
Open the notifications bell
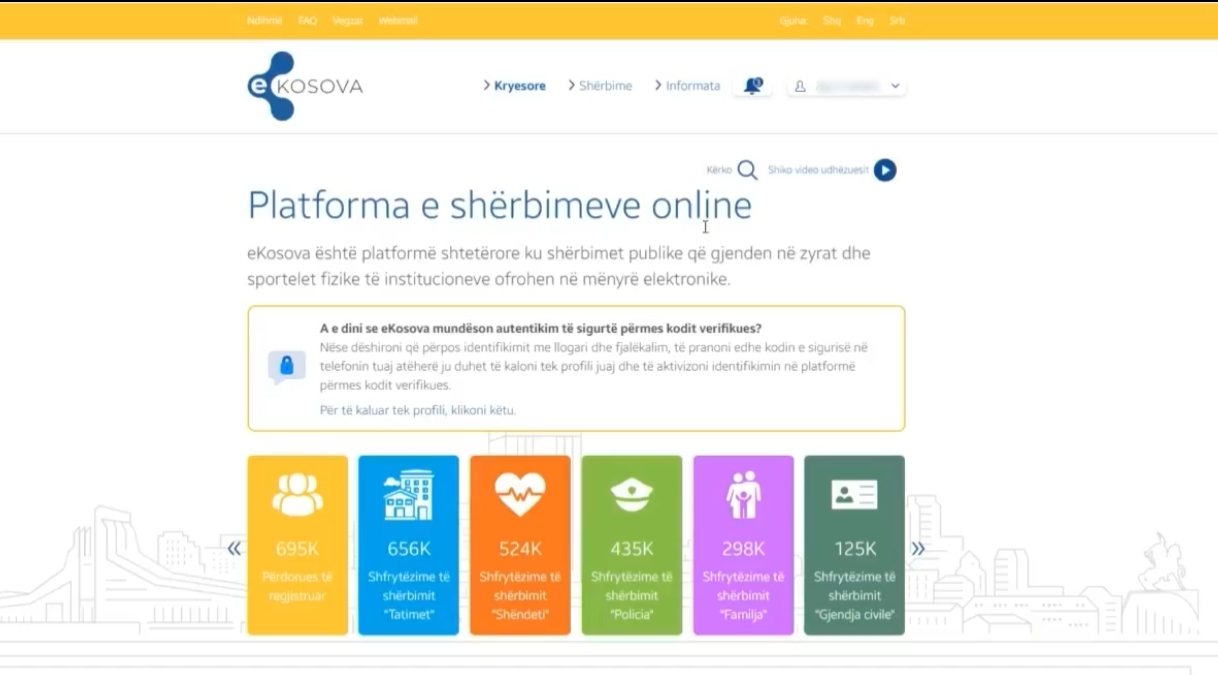point(752,87)
